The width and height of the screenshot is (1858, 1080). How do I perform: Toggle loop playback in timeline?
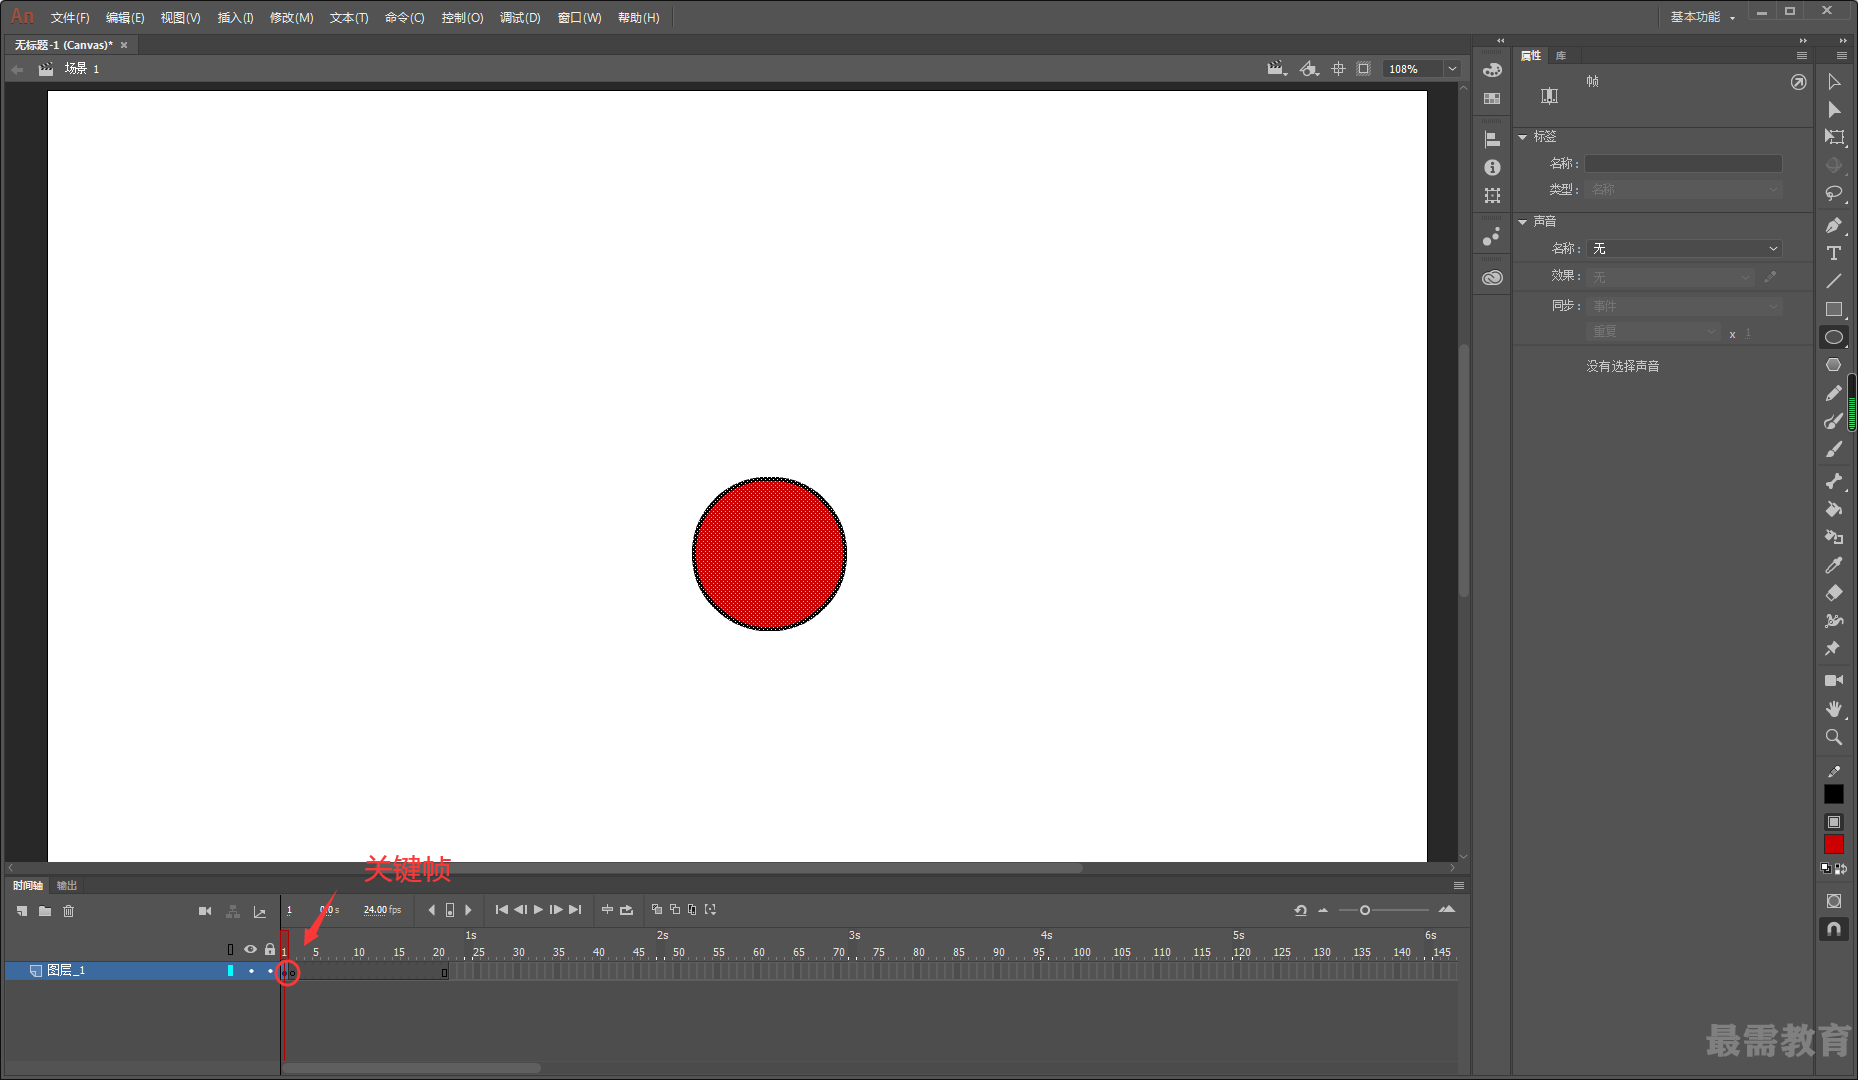coord(626,910)
